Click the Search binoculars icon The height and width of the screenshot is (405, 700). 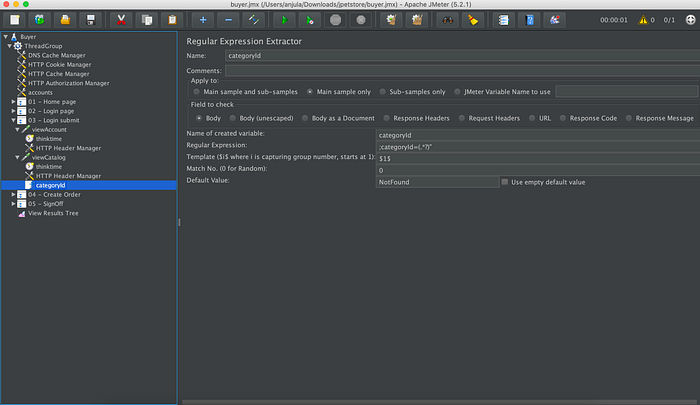pos(447,20)
